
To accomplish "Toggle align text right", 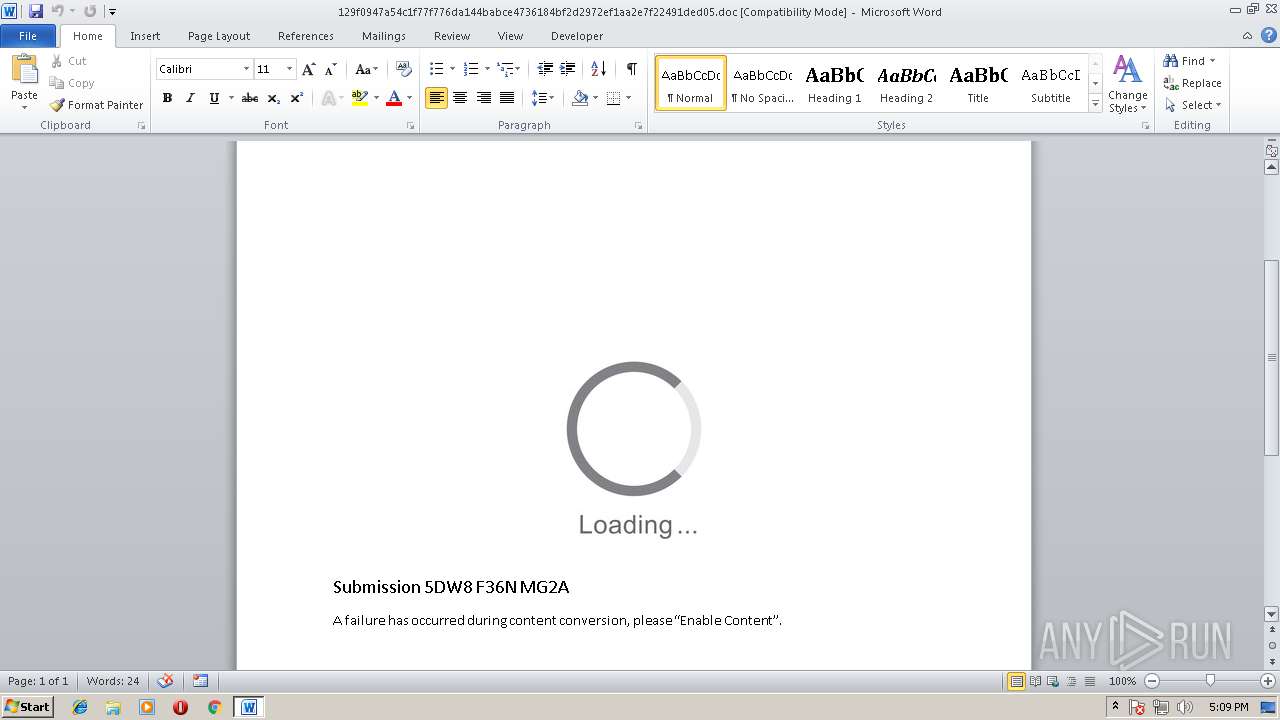I will [x=484, y=98].
